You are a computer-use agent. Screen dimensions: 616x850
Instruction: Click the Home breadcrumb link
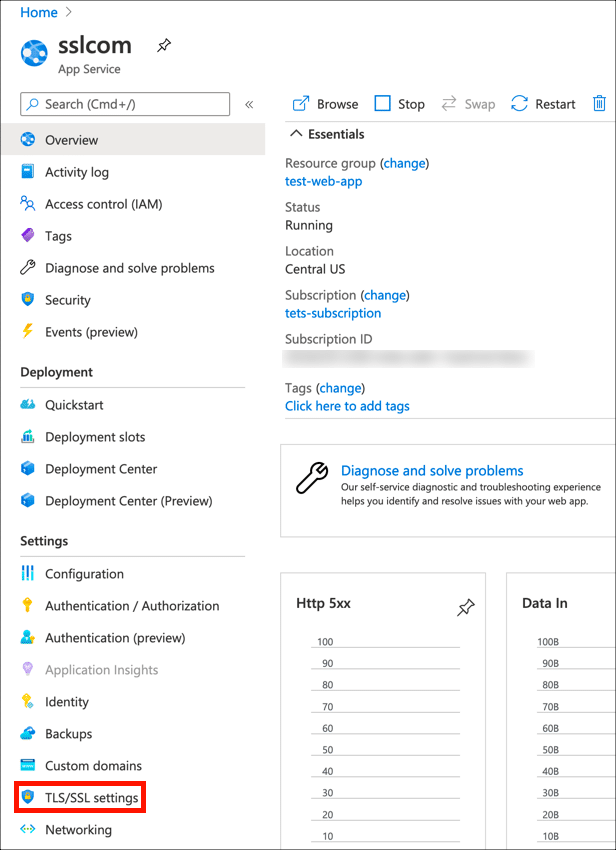(39, 12)
